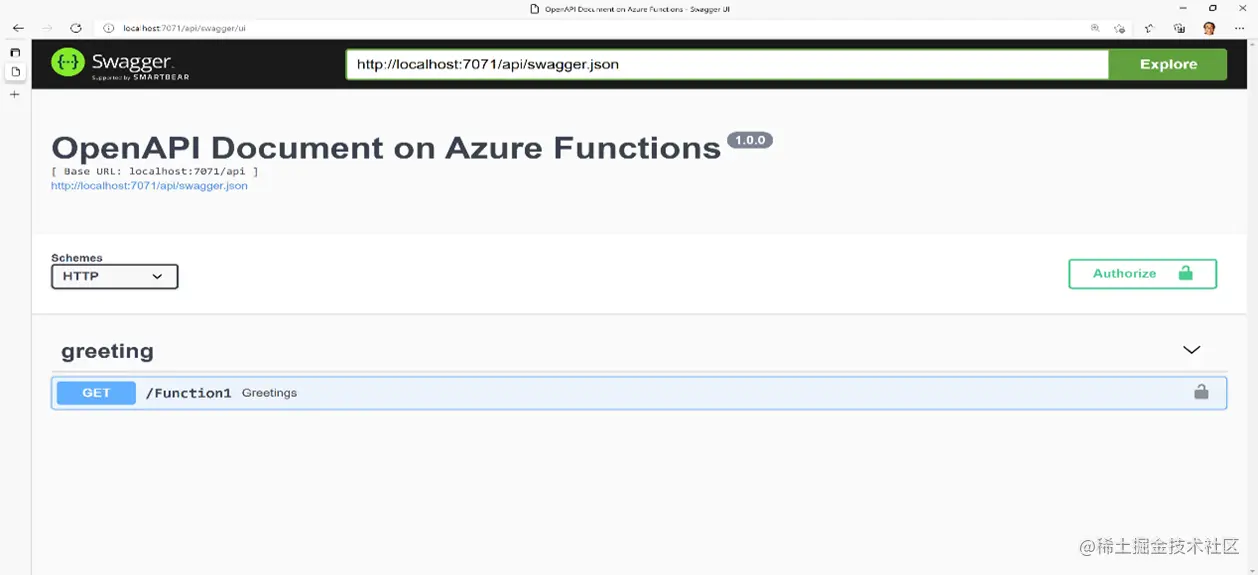Click the window title page tab text
The image size is (1258, 575).
coord(637,8)
